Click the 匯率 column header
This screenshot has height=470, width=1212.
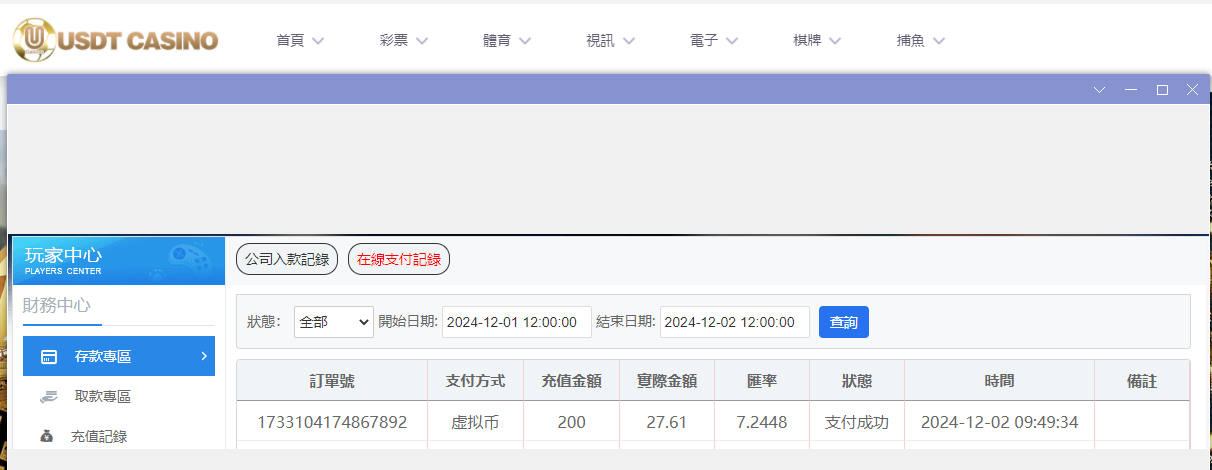coord(762,381)
